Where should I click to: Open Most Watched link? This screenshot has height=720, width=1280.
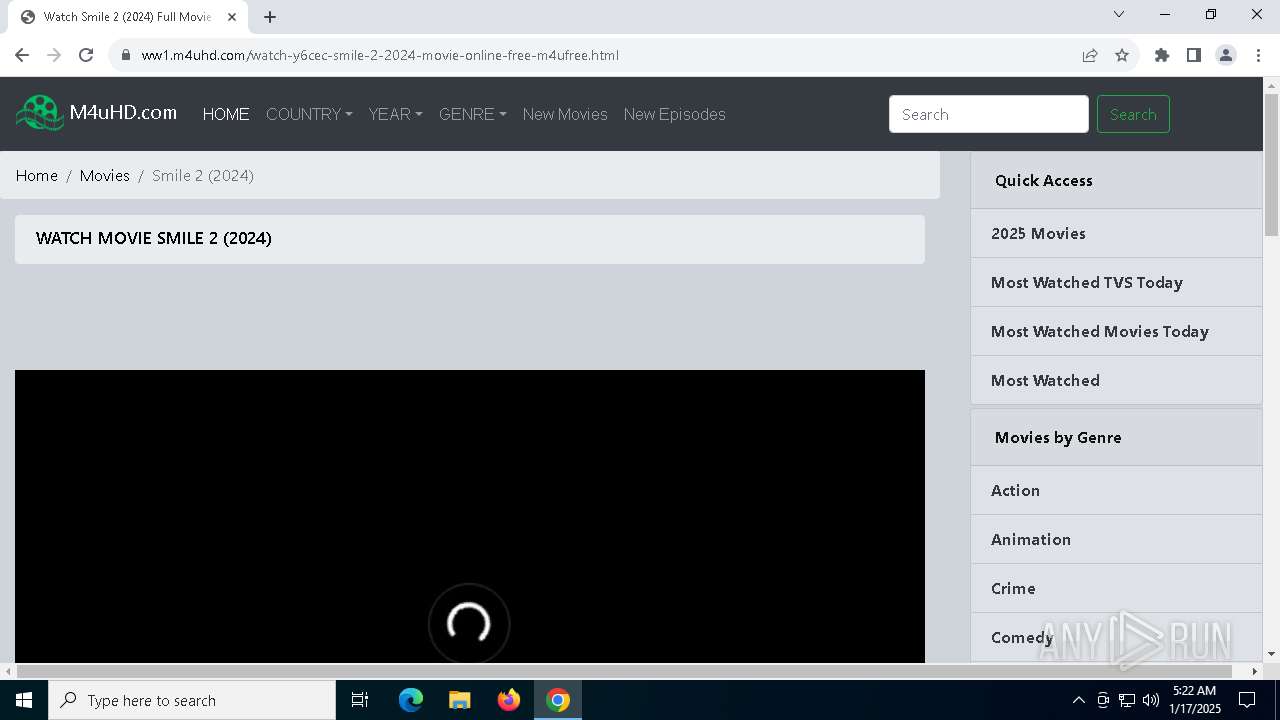coord(1116,380)
